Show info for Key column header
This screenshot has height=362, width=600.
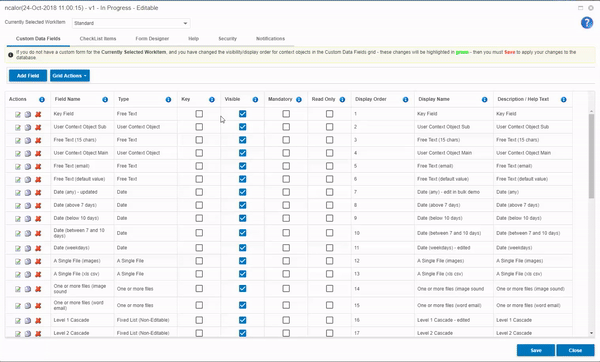coord(212,99)
